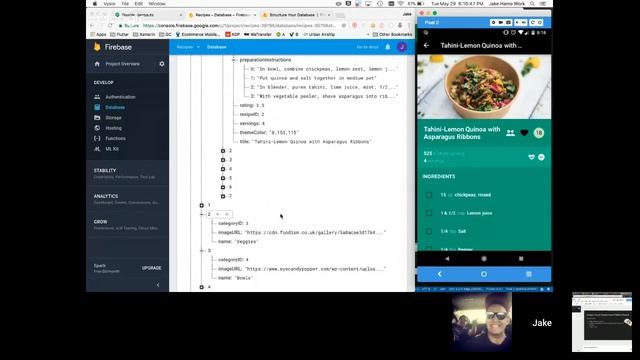Expand recipe node 7 in tree
The width and height of the screenshot is (640, 360).
223,196
